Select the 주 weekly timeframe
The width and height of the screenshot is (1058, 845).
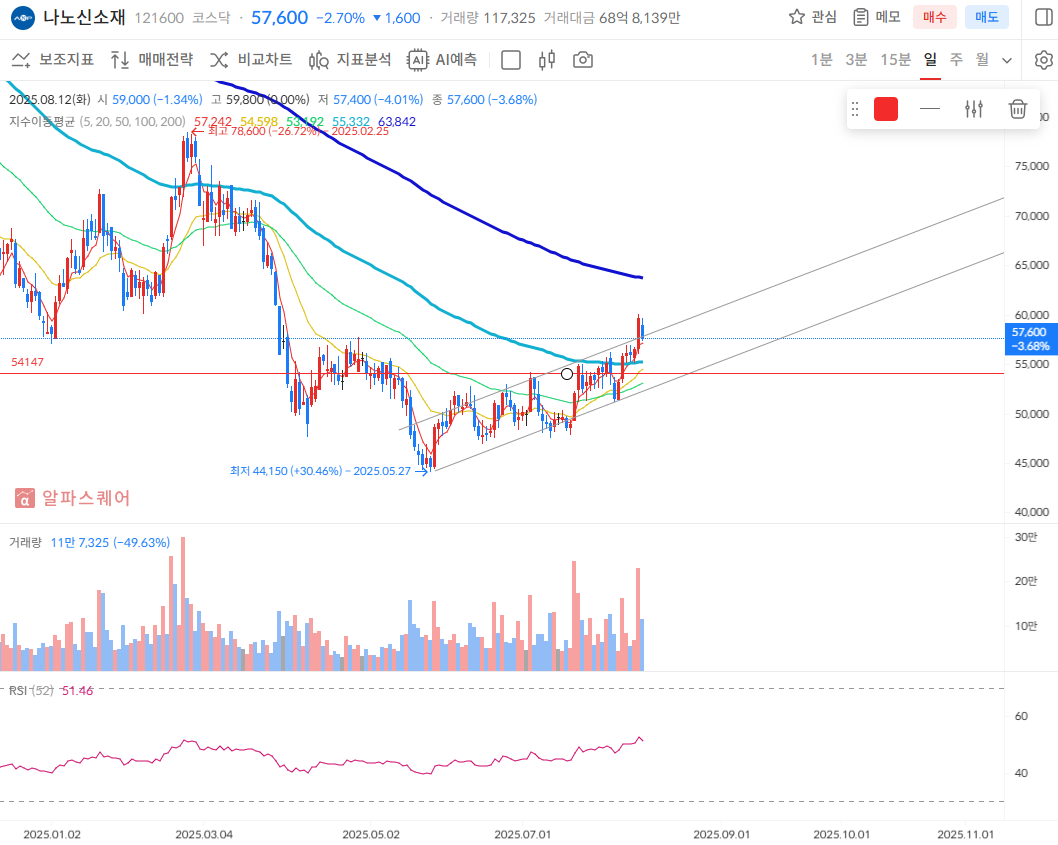click(956, 60)
